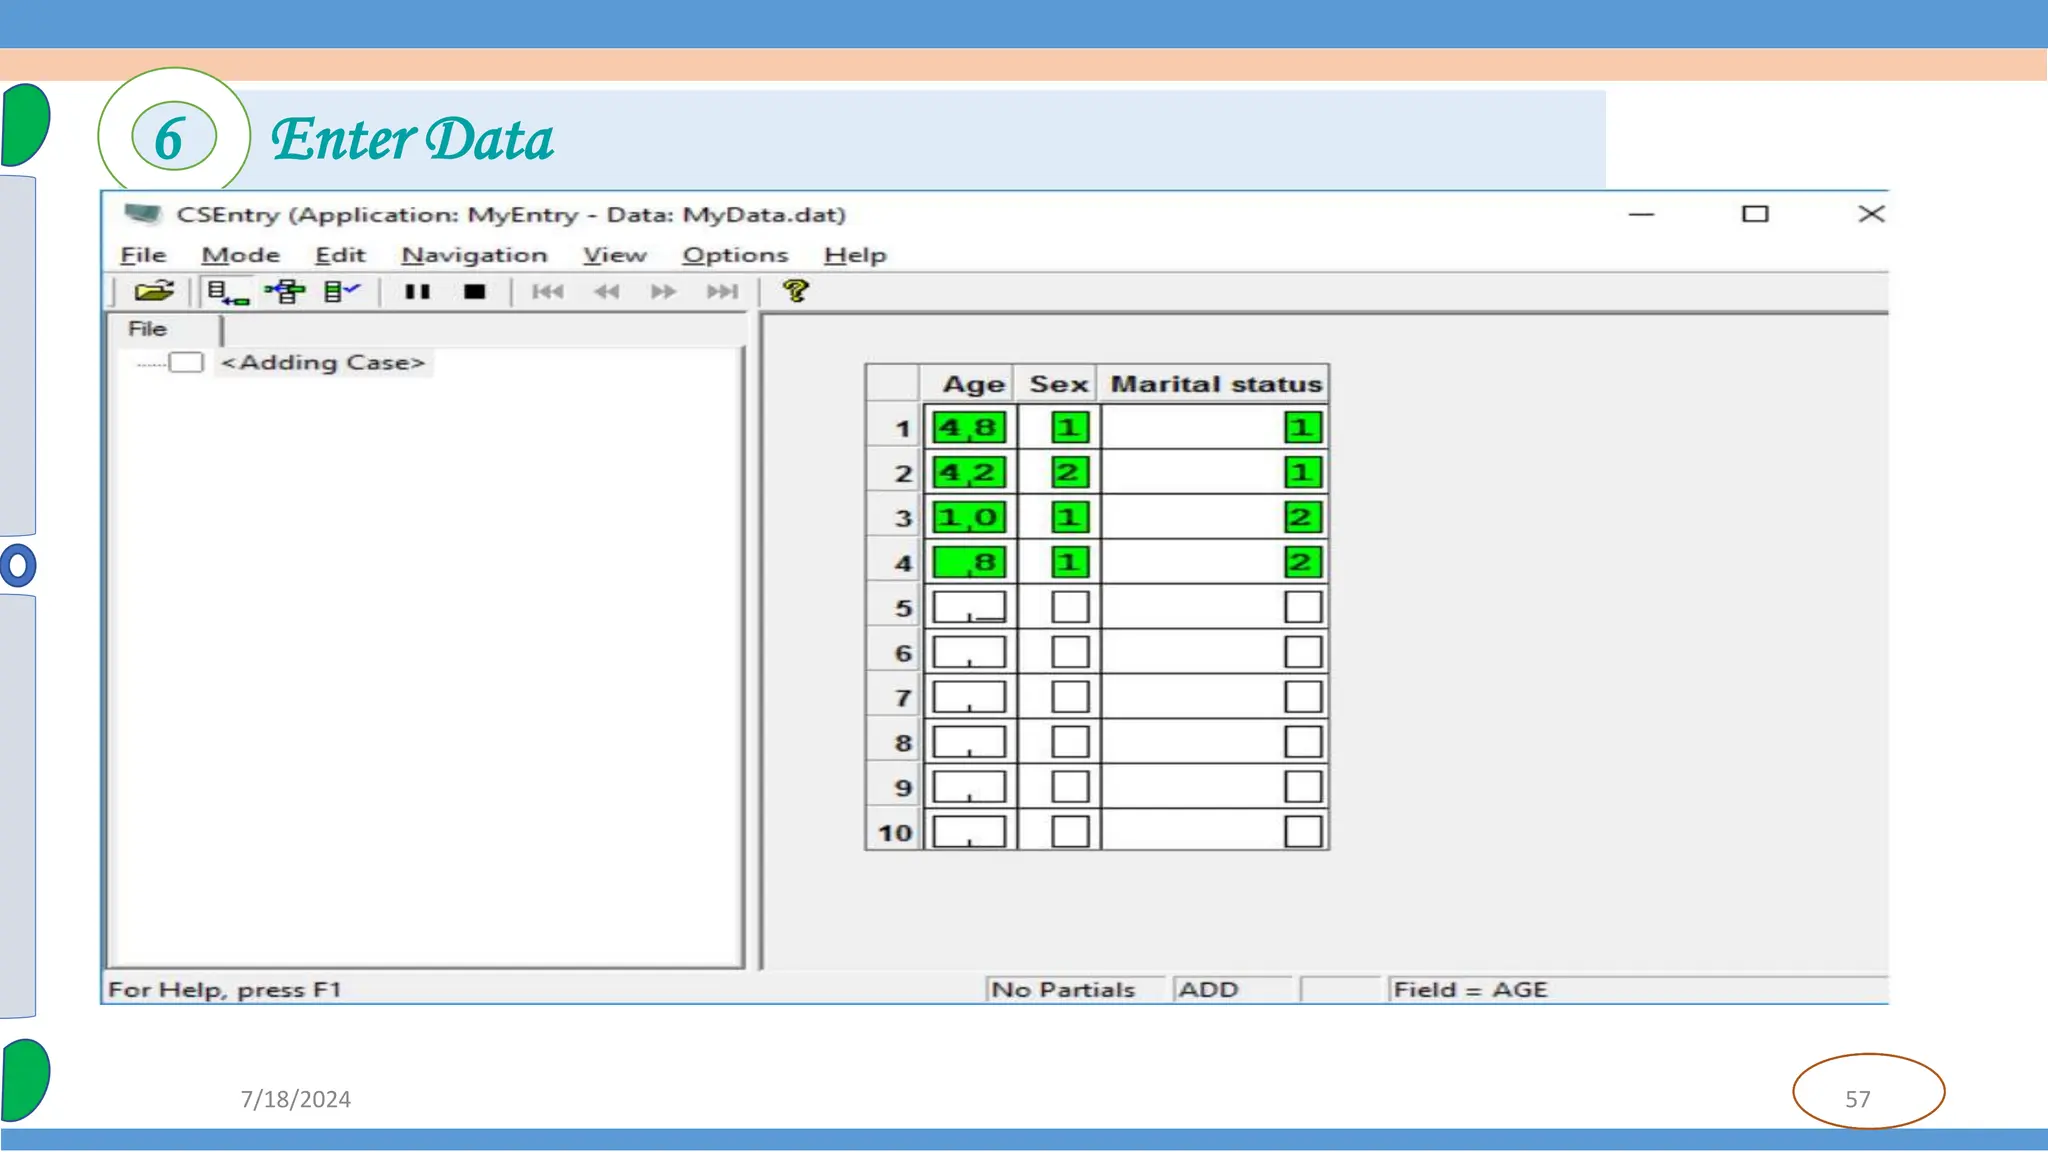Click empty Marital status field in row 7
The image size is (2048, 1152).
click(1303, 697)
